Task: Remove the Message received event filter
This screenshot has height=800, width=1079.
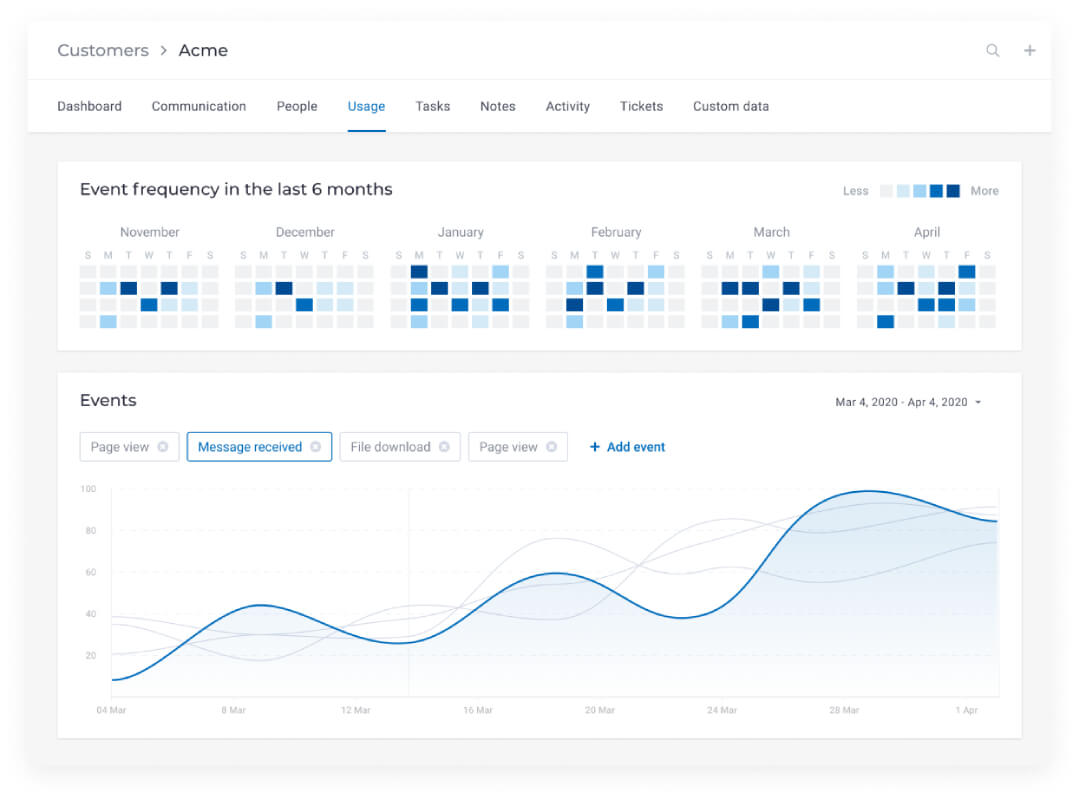Action: [315, 446]
